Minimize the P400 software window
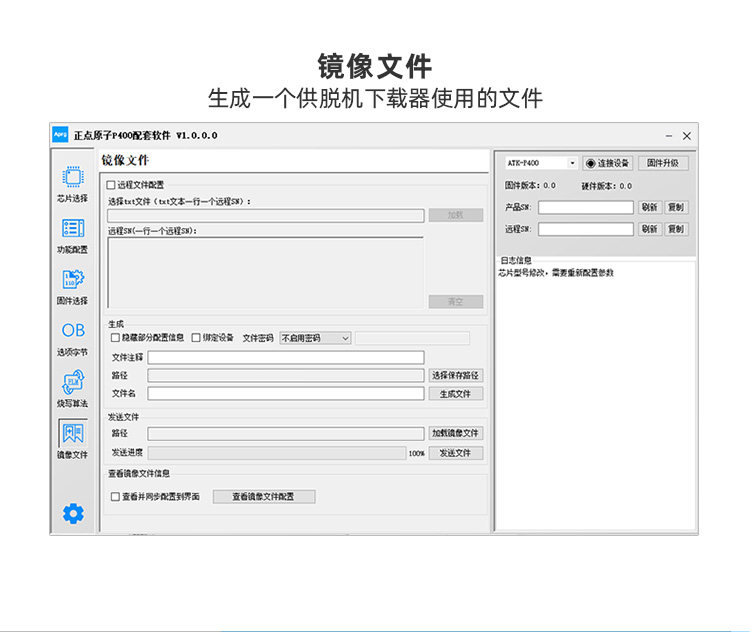 coord(669,136)
